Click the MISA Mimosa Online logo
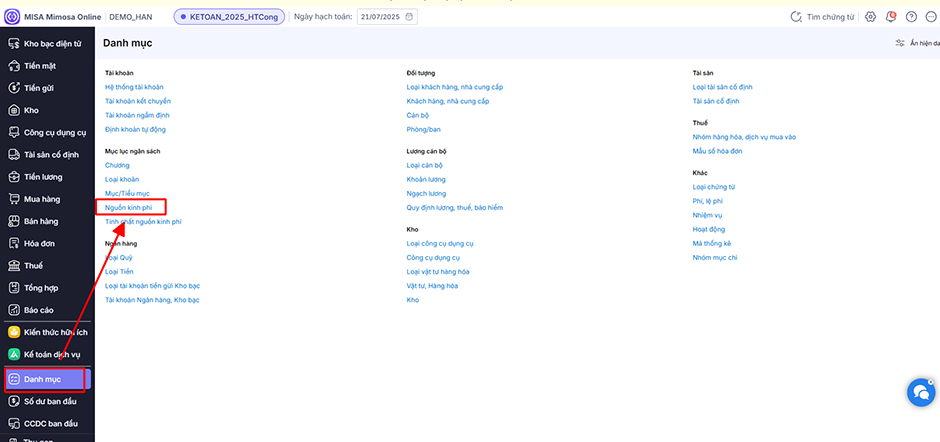 point(12,17)
